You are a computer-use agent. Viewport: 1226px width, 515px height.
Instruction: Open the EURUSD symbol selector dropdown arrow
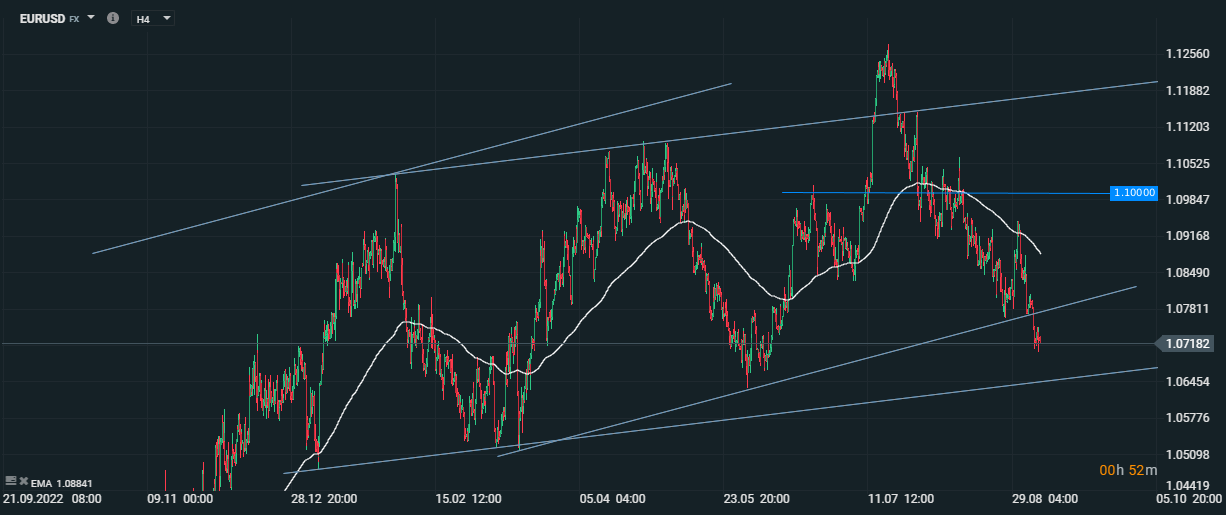91,18
